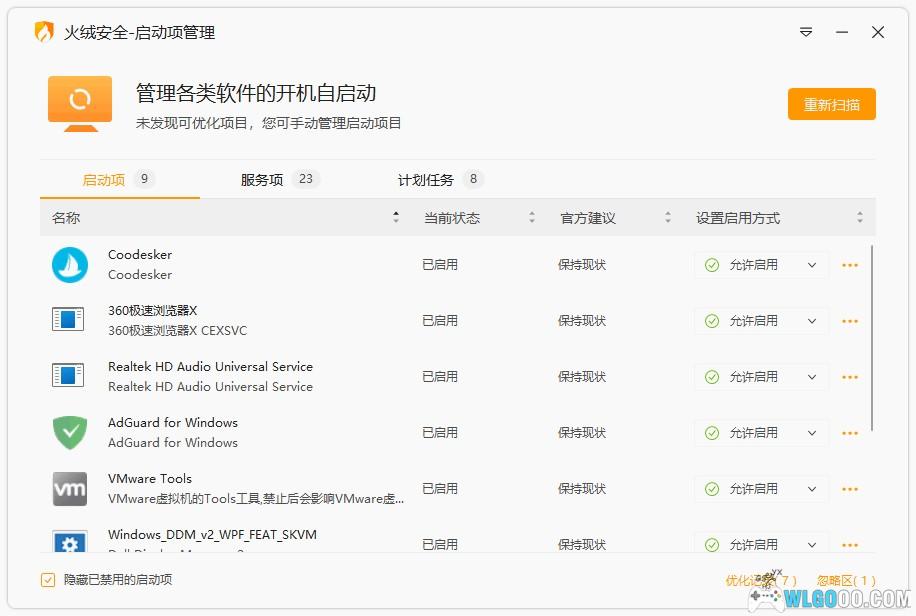The image size is (916, 616).
Task: Click the VMware Tools vm icon
Action: pos(70,489)
